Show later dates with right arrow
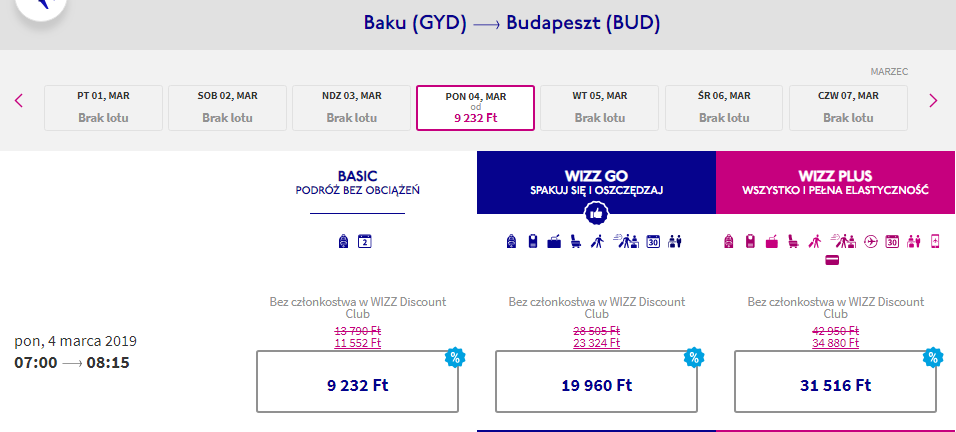Image resolution: width=956 pixels, height=432 pixels. click(933, 100)
